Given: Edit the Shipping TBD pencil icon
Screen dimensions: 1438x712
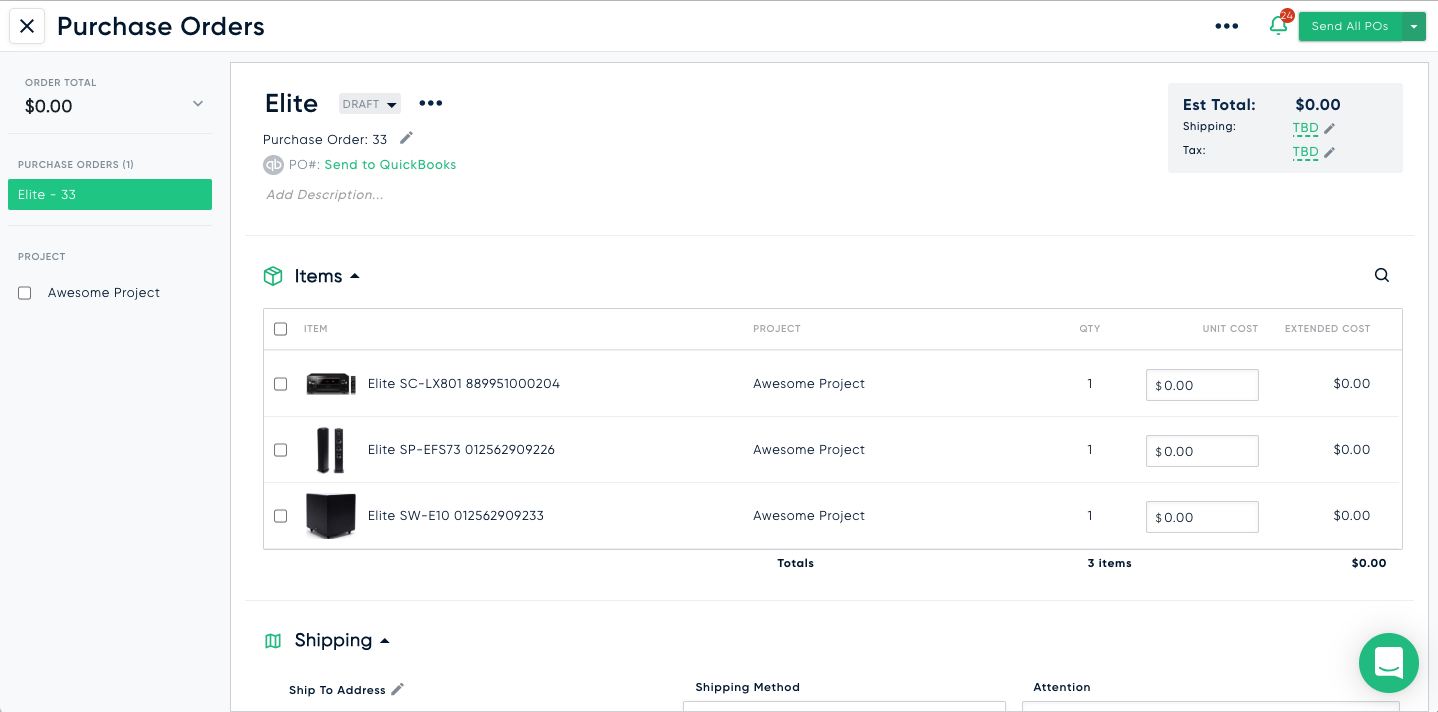Looking at the screenshot, I should (x=1329, y=128).
